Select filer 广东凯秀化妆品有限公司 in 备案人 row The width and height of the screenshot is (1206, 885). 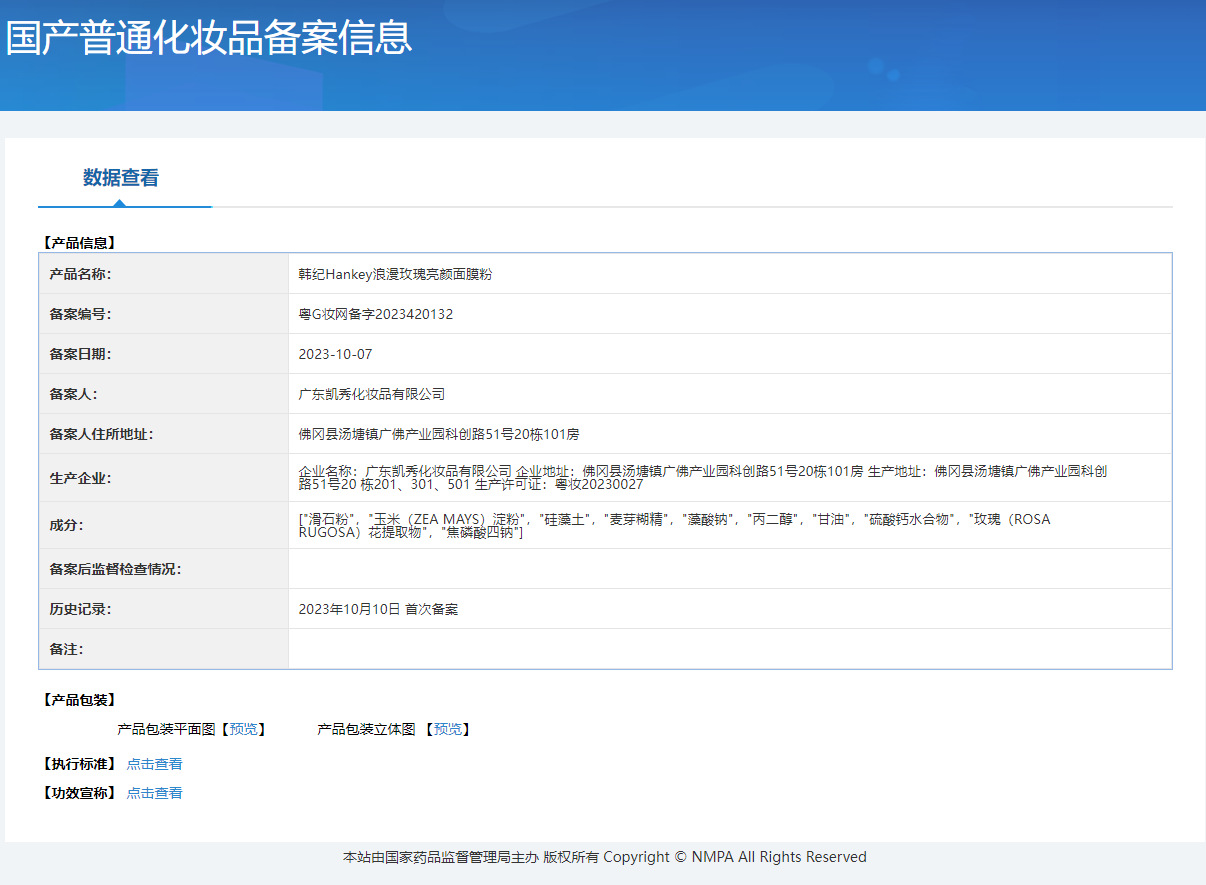tap(372, 394)
